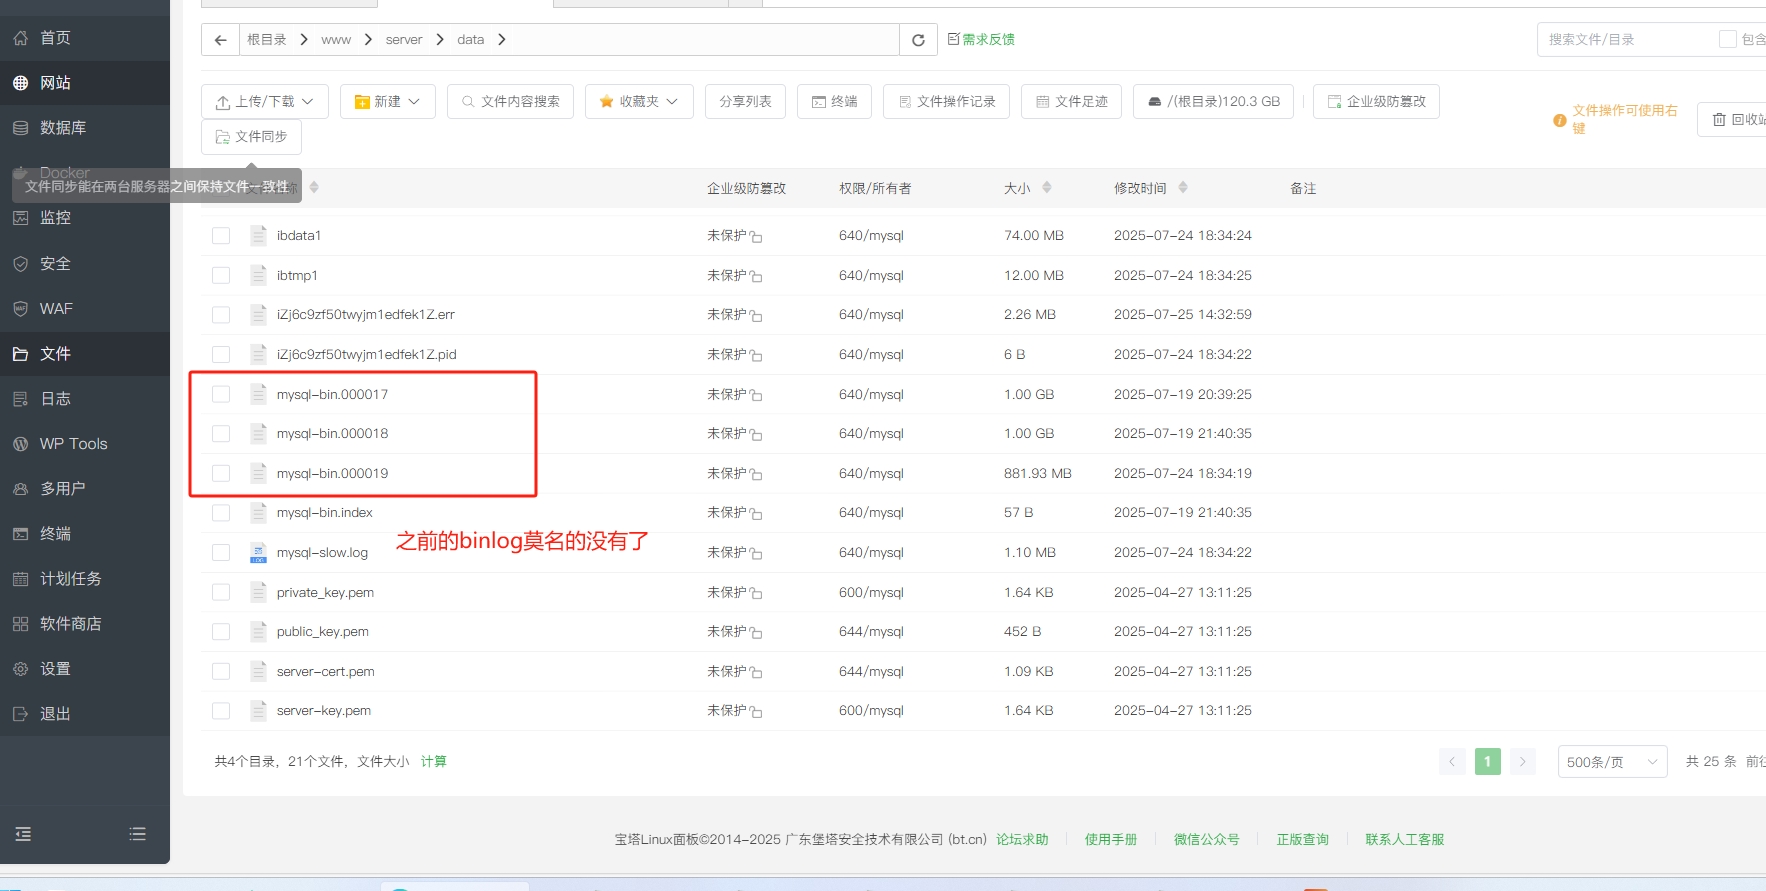Open 文件操作记录

point(947,102)
